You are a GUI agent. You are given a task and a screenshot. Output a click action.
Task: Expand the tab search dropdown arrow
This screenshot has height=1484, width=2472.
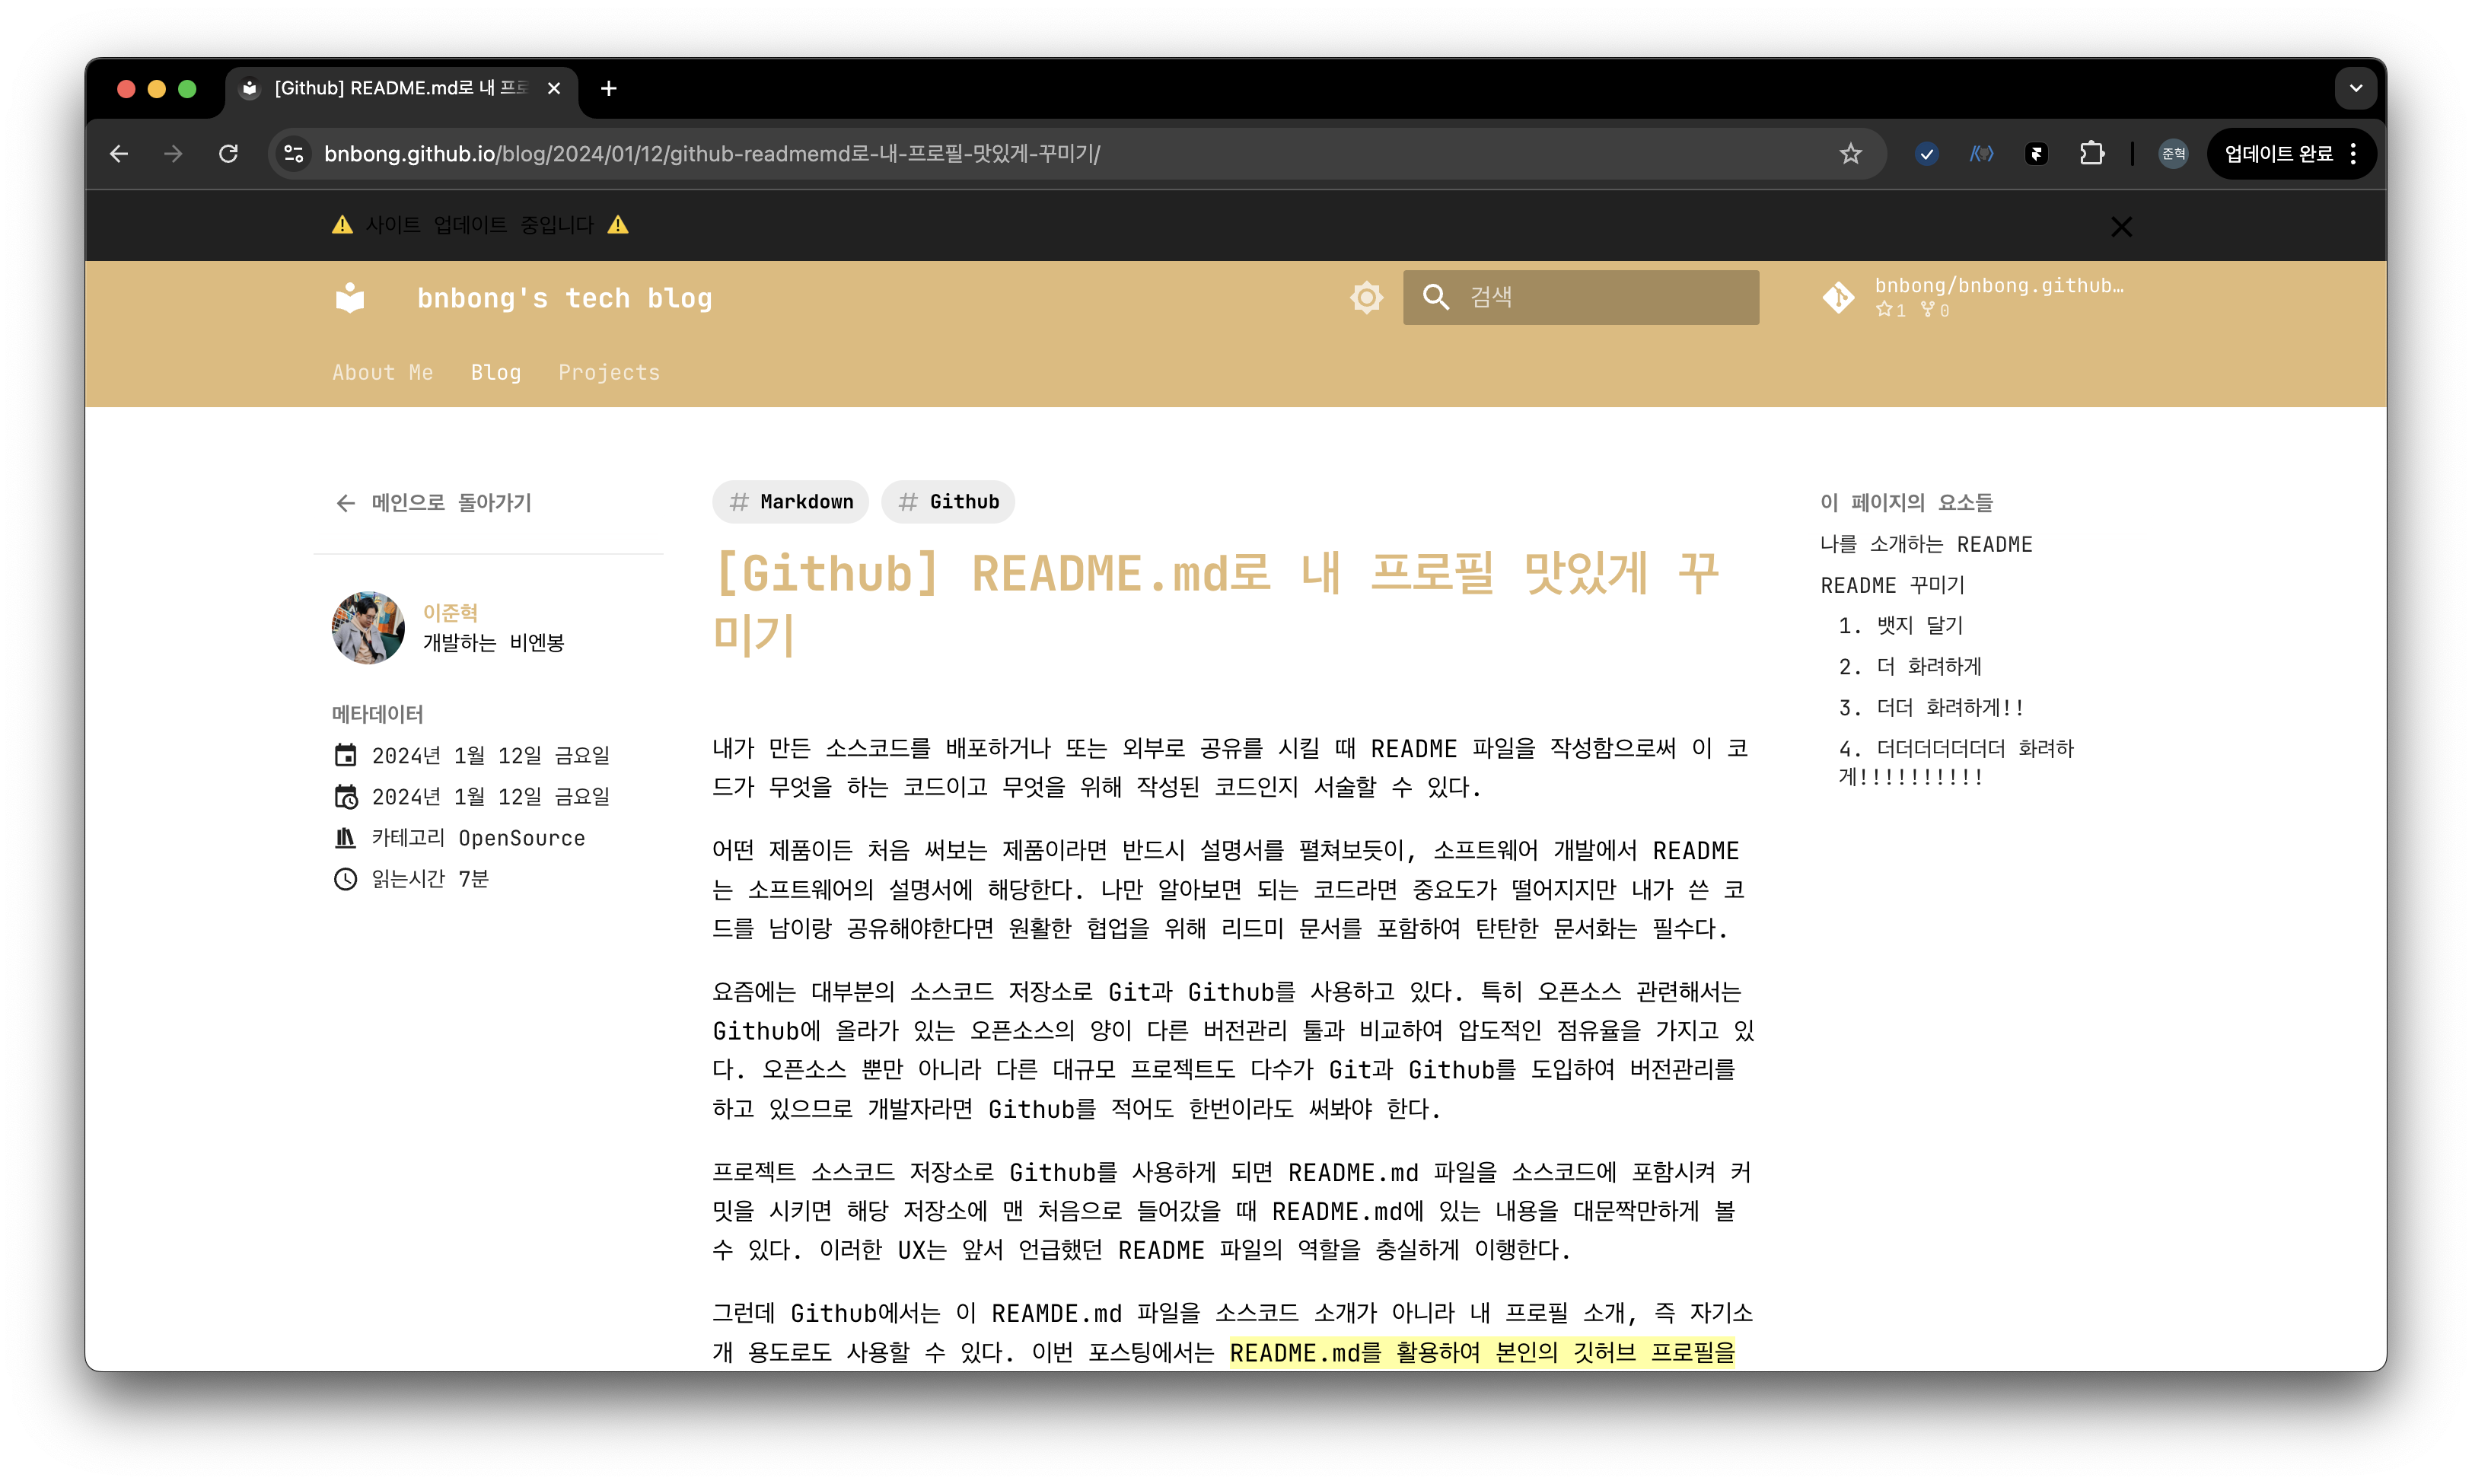click(x=2356, y=89)
